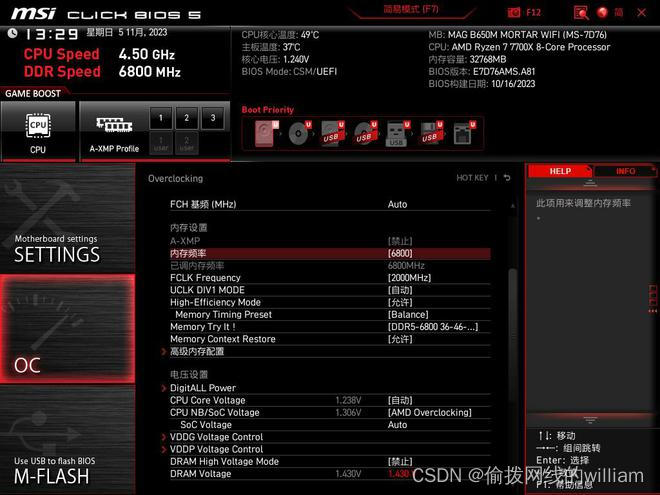This screenshot has height=495, width=660.
Task: Switch to EZ mode (F7)
Action: tap(411, 9)
